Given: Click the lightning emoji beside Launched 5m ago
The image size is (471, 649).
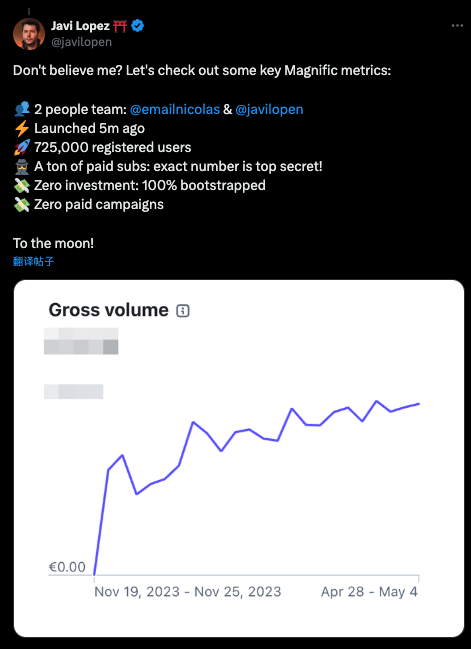Looking at the screenshot, I should pos(22,128).
